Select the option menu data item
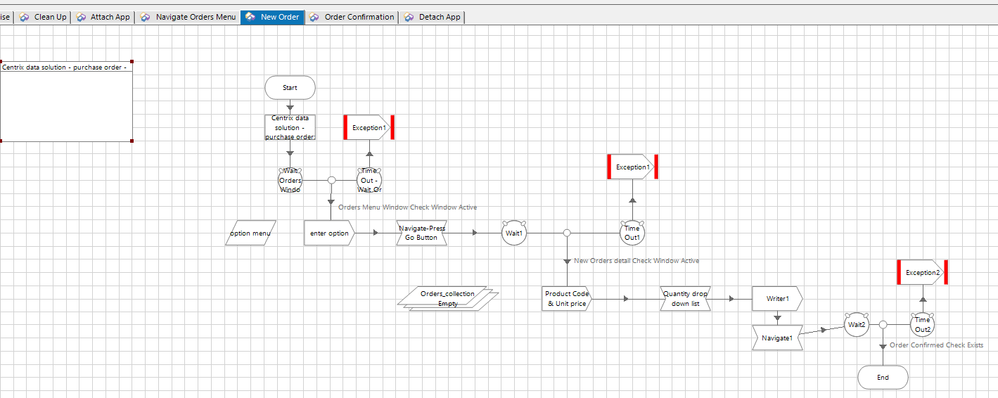 tap(251, 233)
